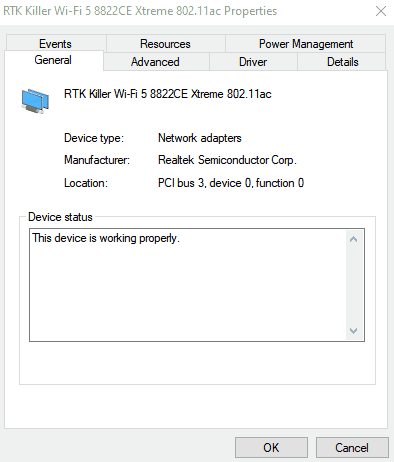Click 'Realtek Semiconductor Corp.' manufacturer value

(x=227, y=160)
